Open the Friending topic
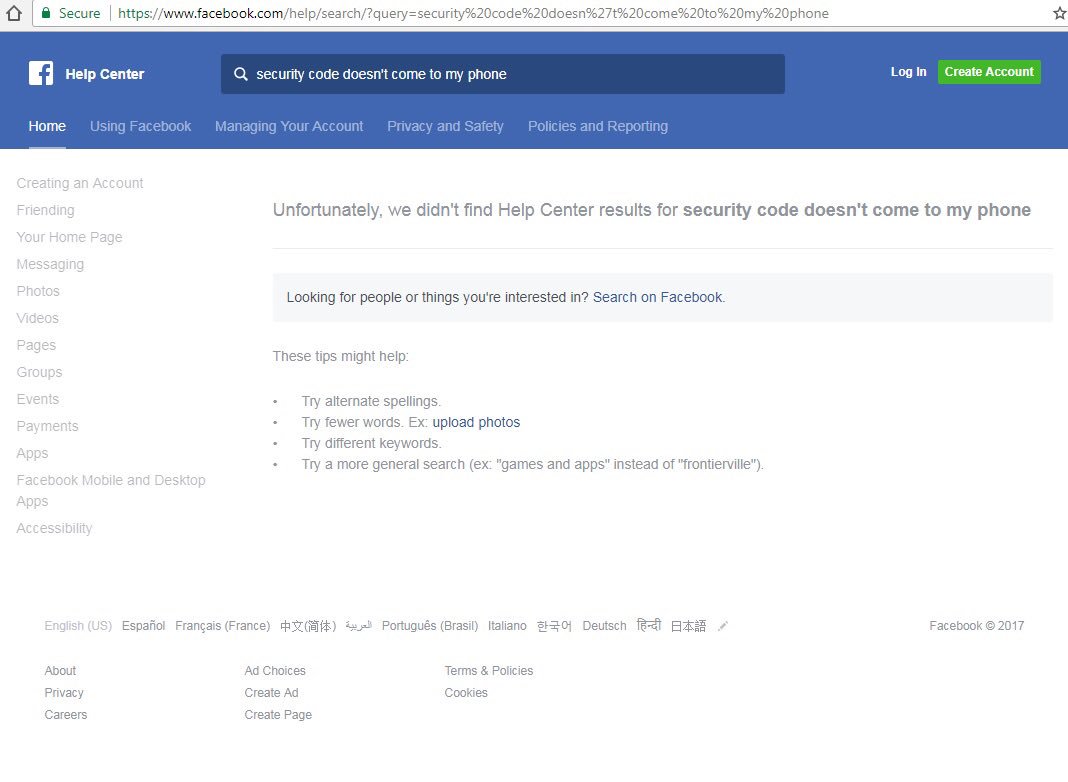This screenshot has height=782, width=1068. (46, 210)
